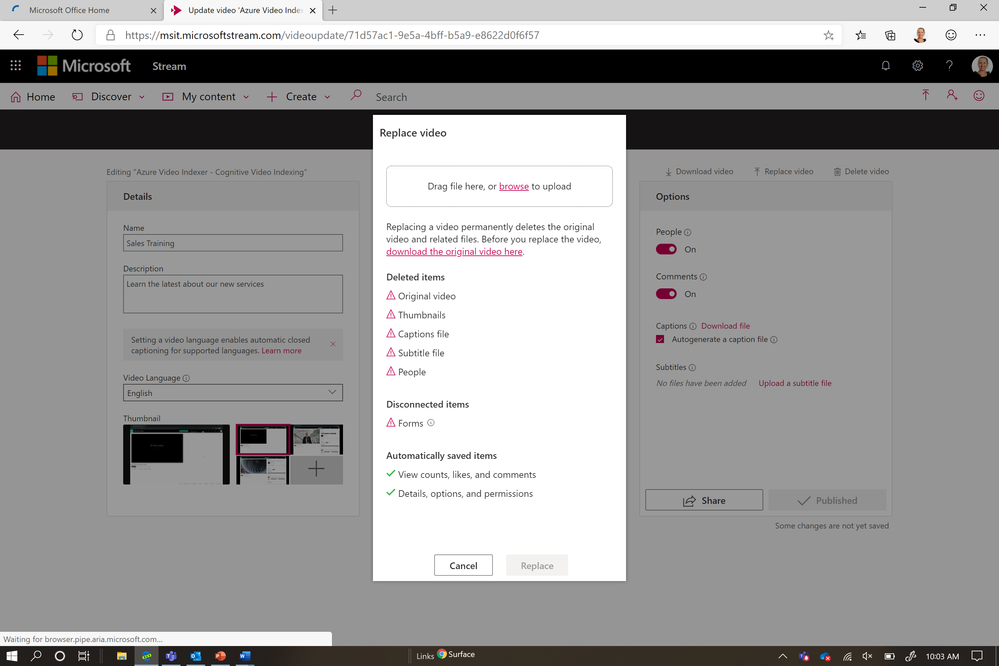Open PowerPoint from the Windows taskbar

pyautogui.click(x=220, y=655)
